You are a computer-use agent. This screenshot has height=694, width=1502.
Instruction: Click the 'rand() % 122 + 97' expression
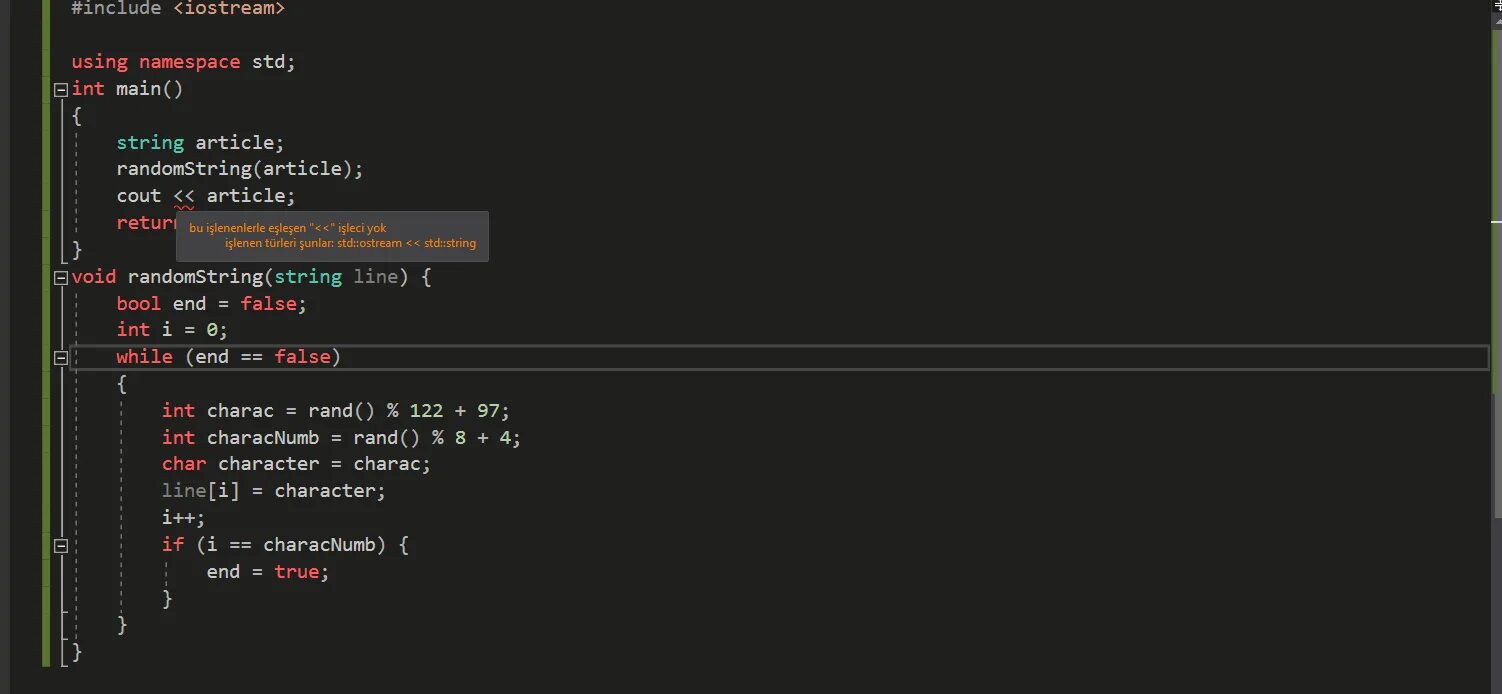tap(404, 411)
